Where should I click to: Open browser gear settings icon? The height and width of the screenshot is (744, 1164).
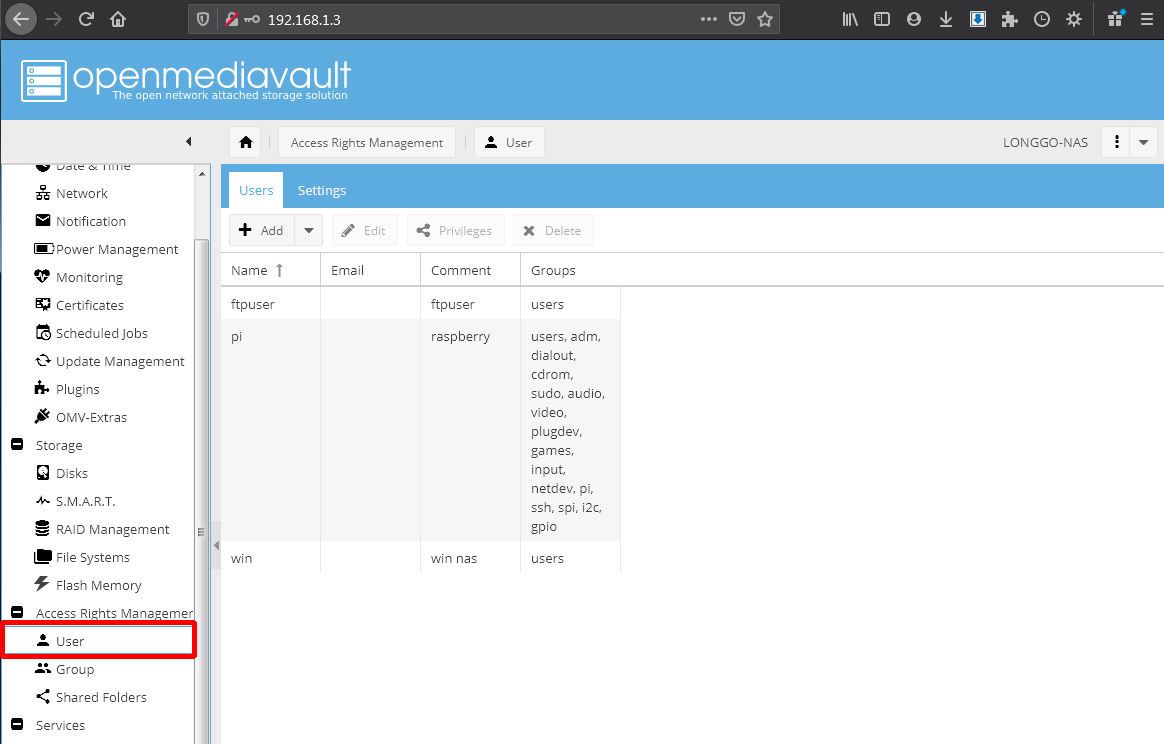(x=1074, y=19)
